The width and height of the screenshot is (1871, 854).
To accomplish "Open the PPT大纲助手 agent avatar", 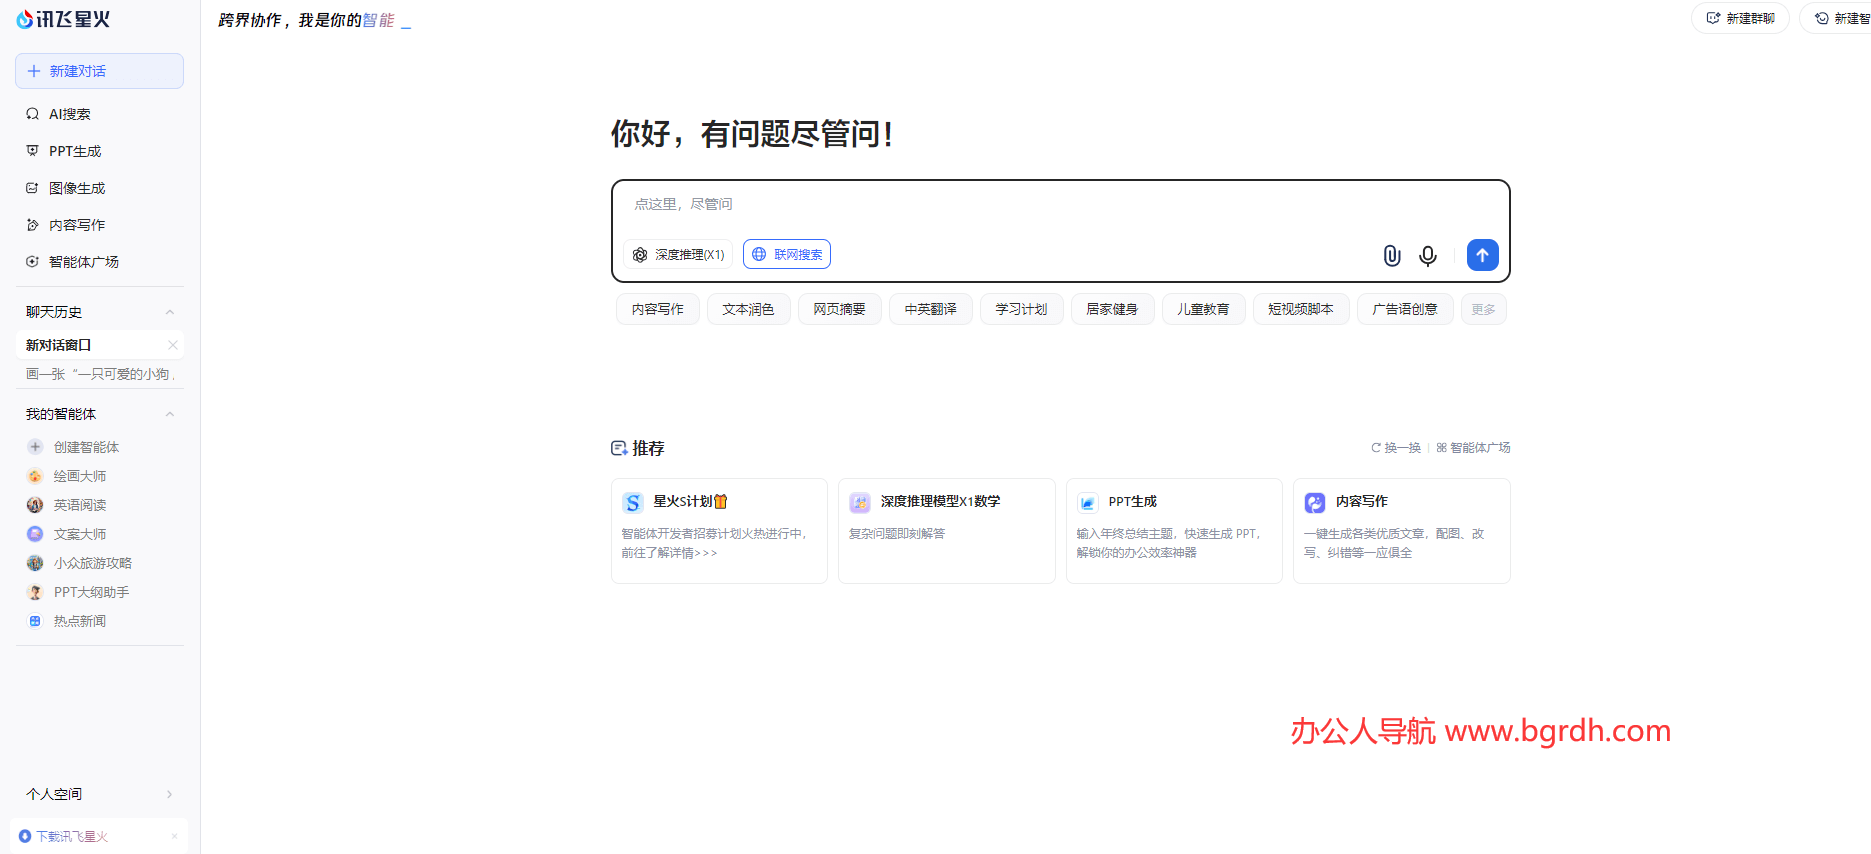I will [x=35, y=592].
